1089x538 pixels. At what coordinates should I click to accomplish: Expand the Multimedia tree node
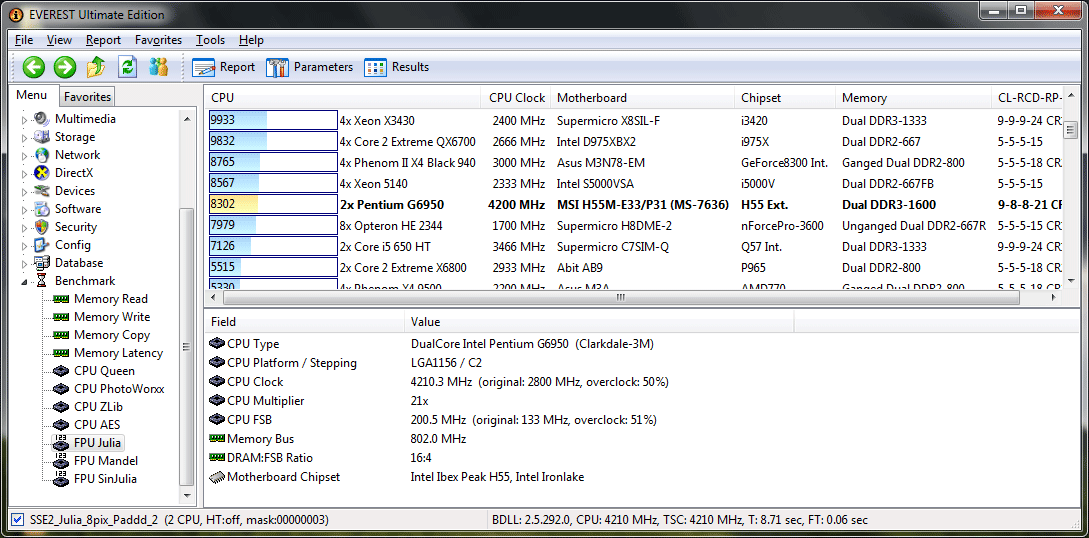point(25,119)
